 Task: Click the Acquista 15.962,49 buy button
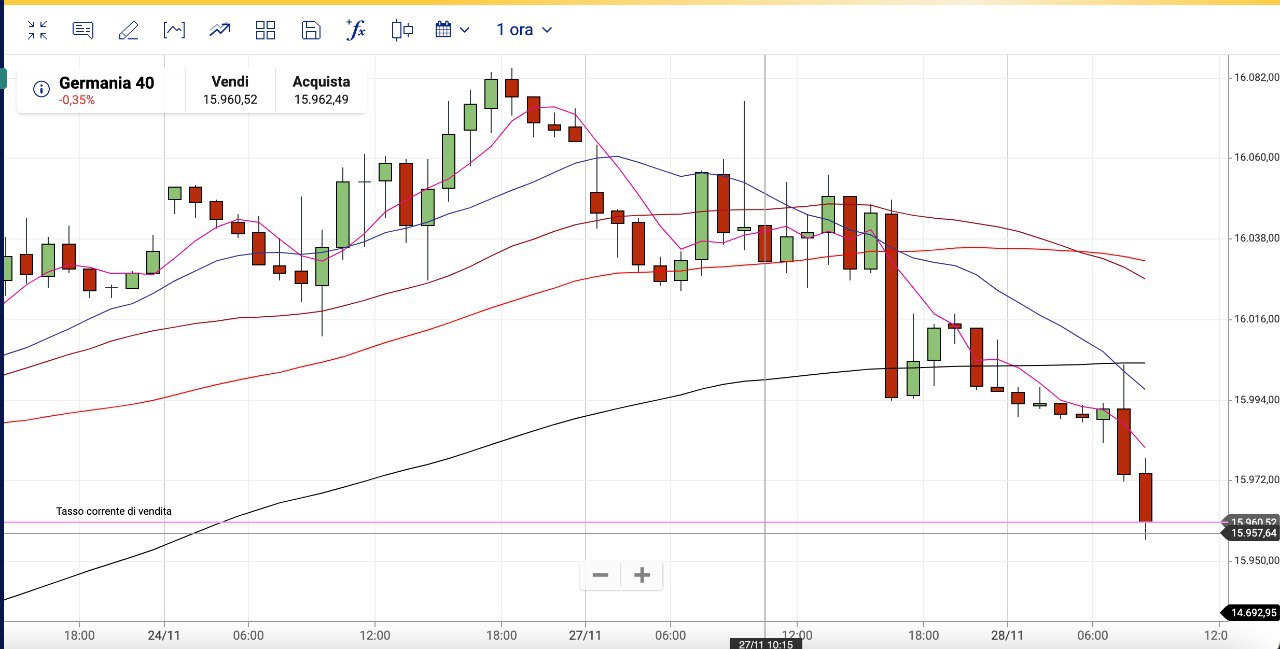[x=321, y=90]
